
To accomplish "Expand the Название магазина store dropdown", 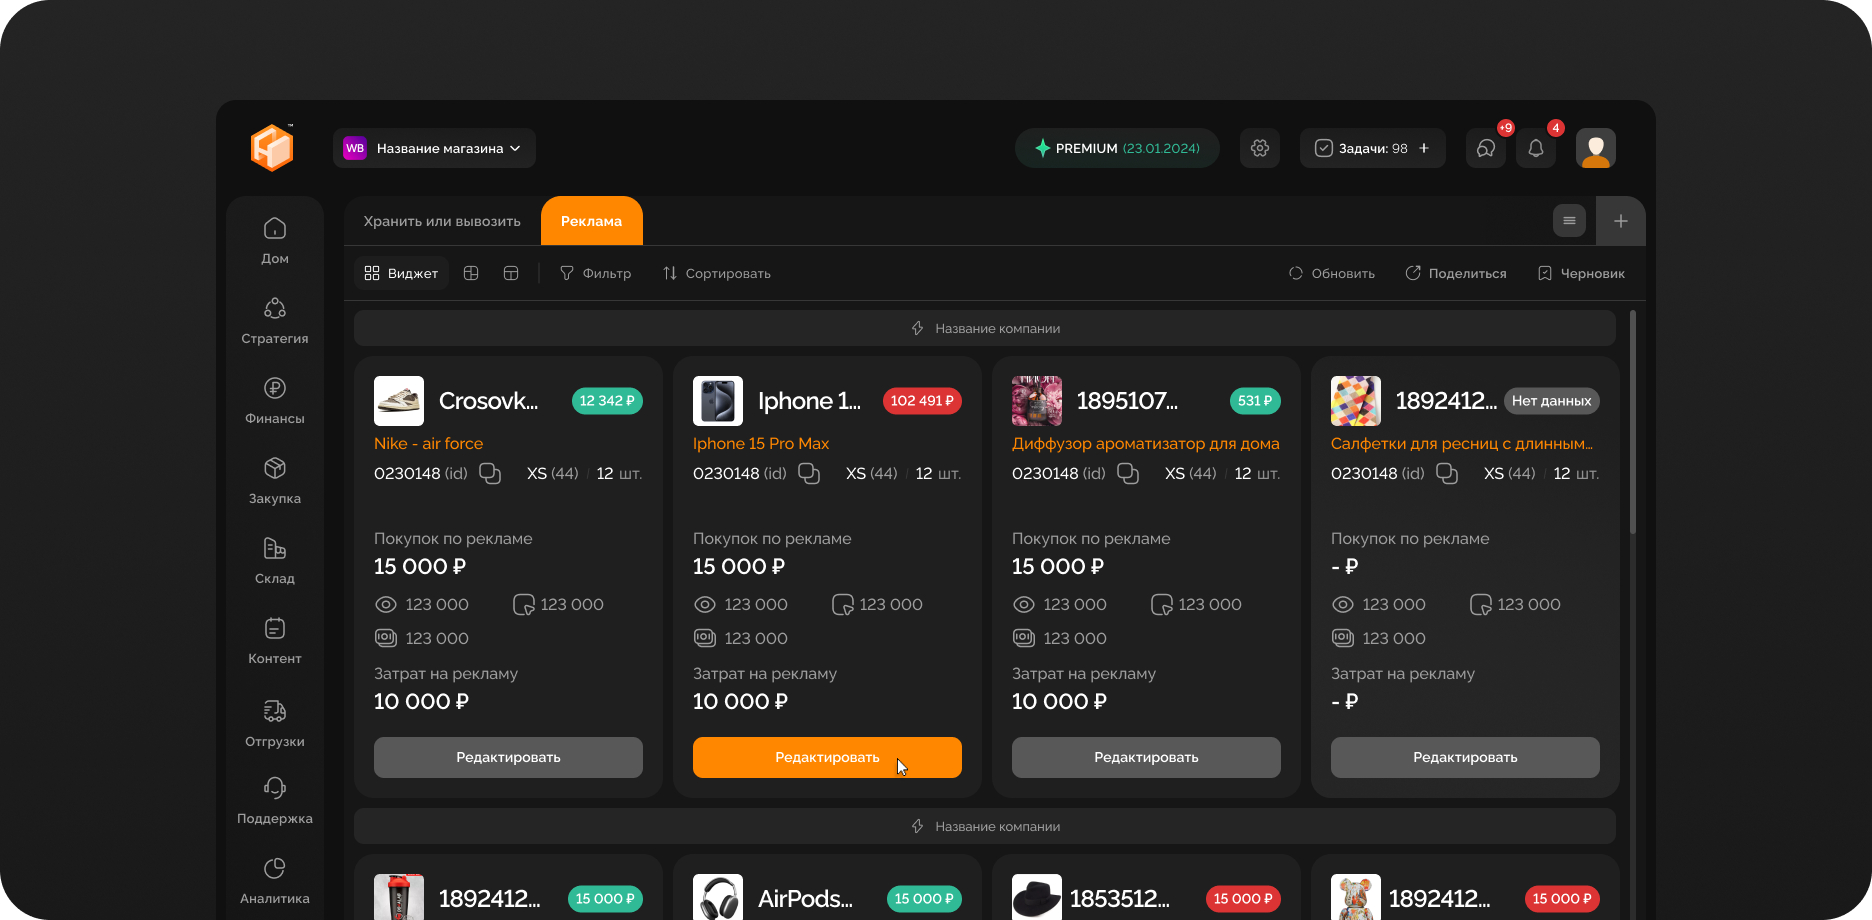I will 434,148.
